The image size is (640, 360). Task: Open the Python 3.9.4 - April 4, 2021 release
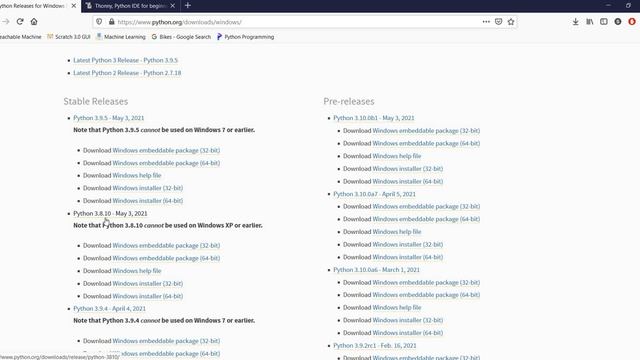[x=109, y=309]
